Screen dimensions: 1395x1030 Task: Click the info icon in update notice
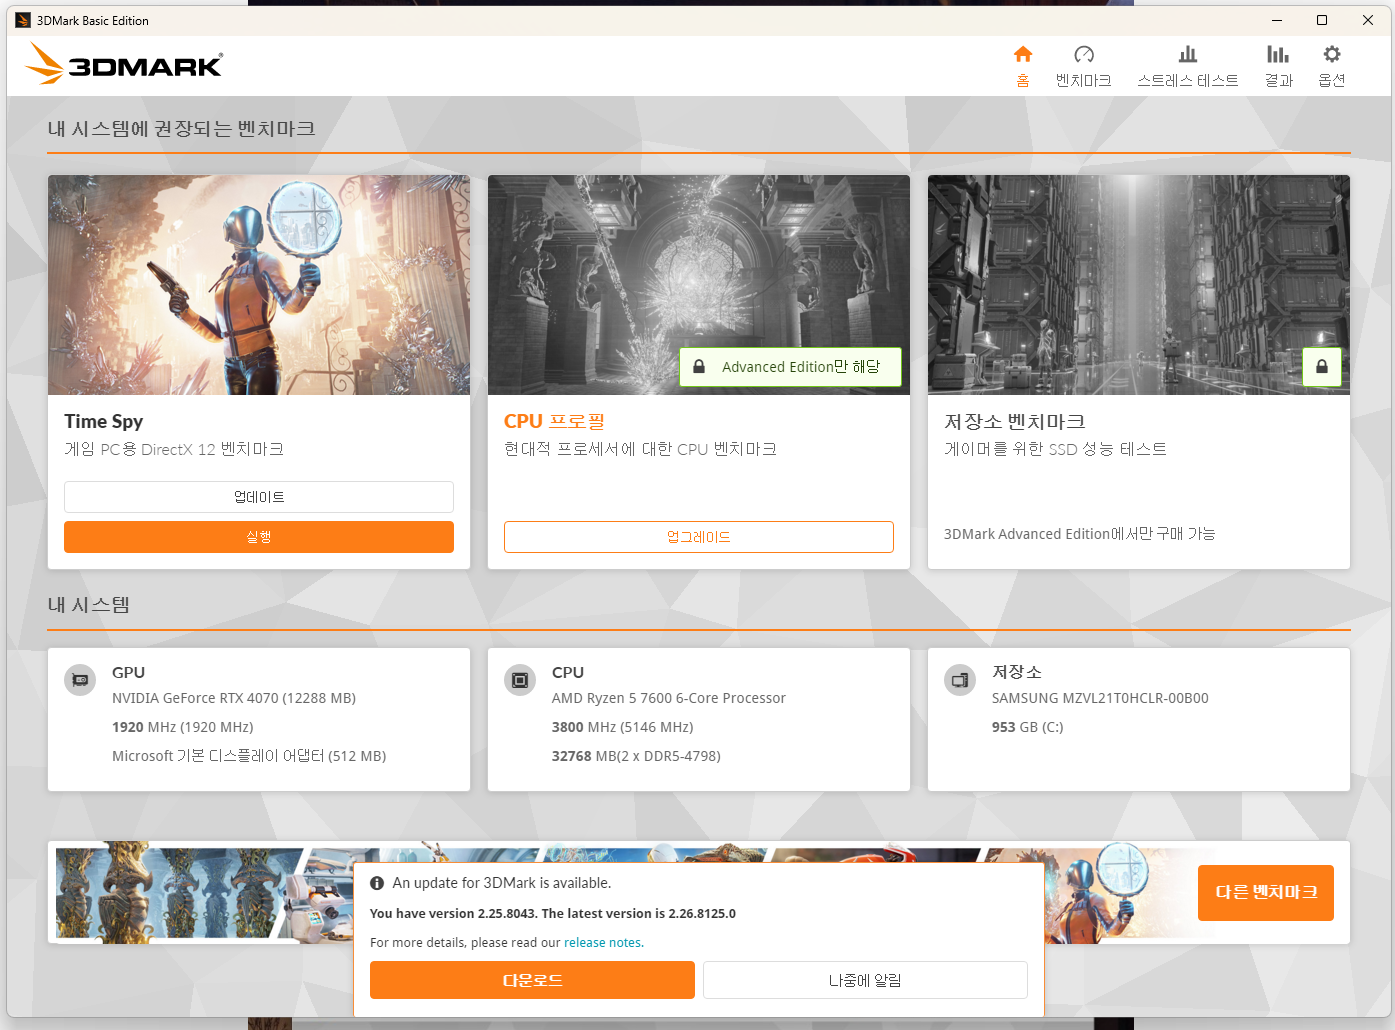[x=377, y=883]
